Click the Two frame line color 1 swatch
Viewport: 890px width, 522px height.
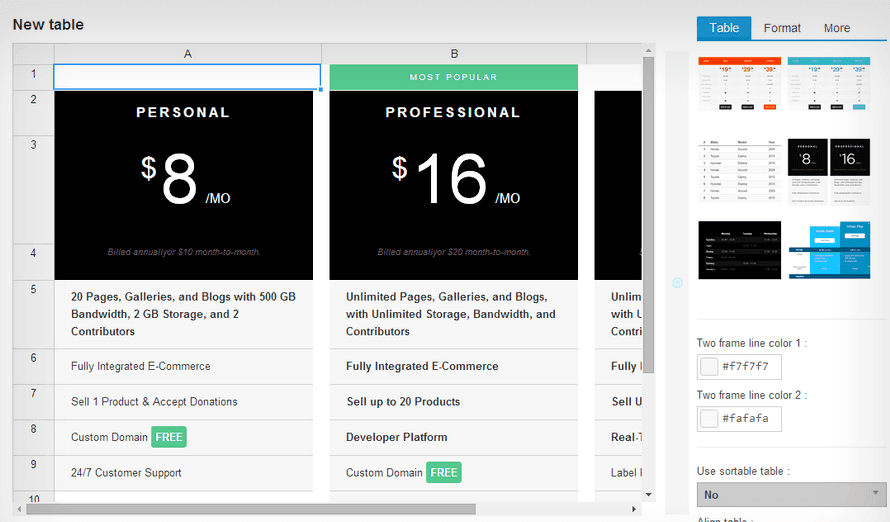[709, 366]
